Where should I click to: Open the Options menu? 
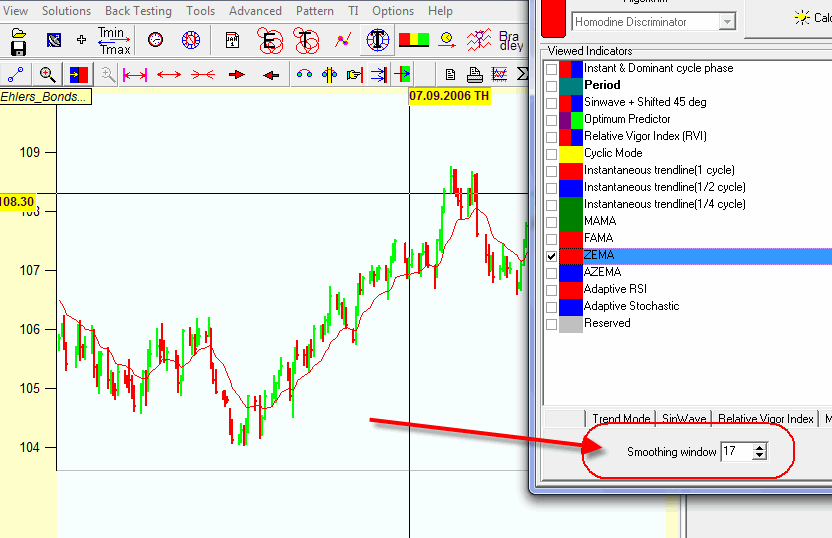tap(393, 11)
